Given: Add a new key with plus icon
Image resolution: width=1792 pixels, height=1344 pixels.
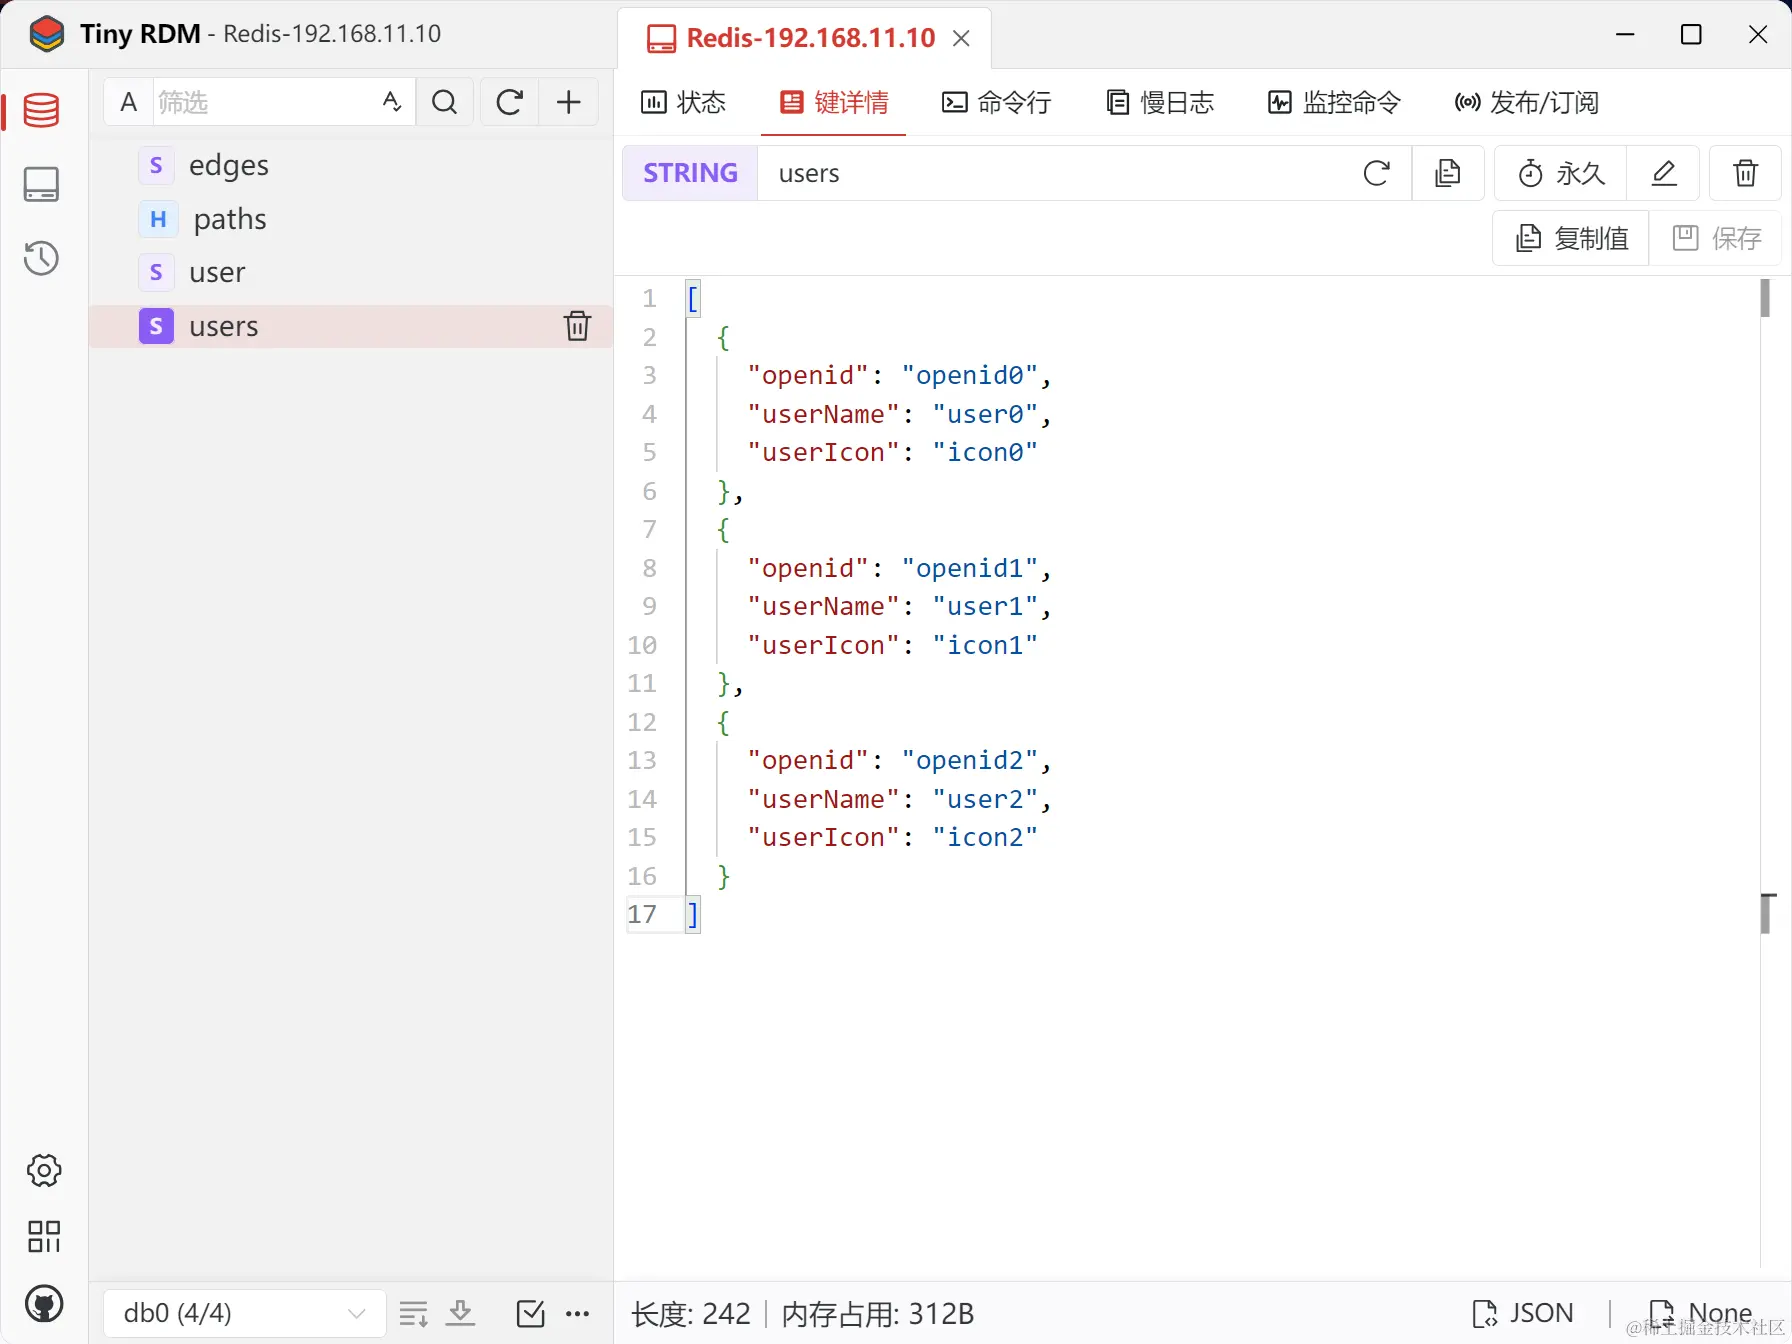Looking at the screenshot, I should (x=569, y=102).
